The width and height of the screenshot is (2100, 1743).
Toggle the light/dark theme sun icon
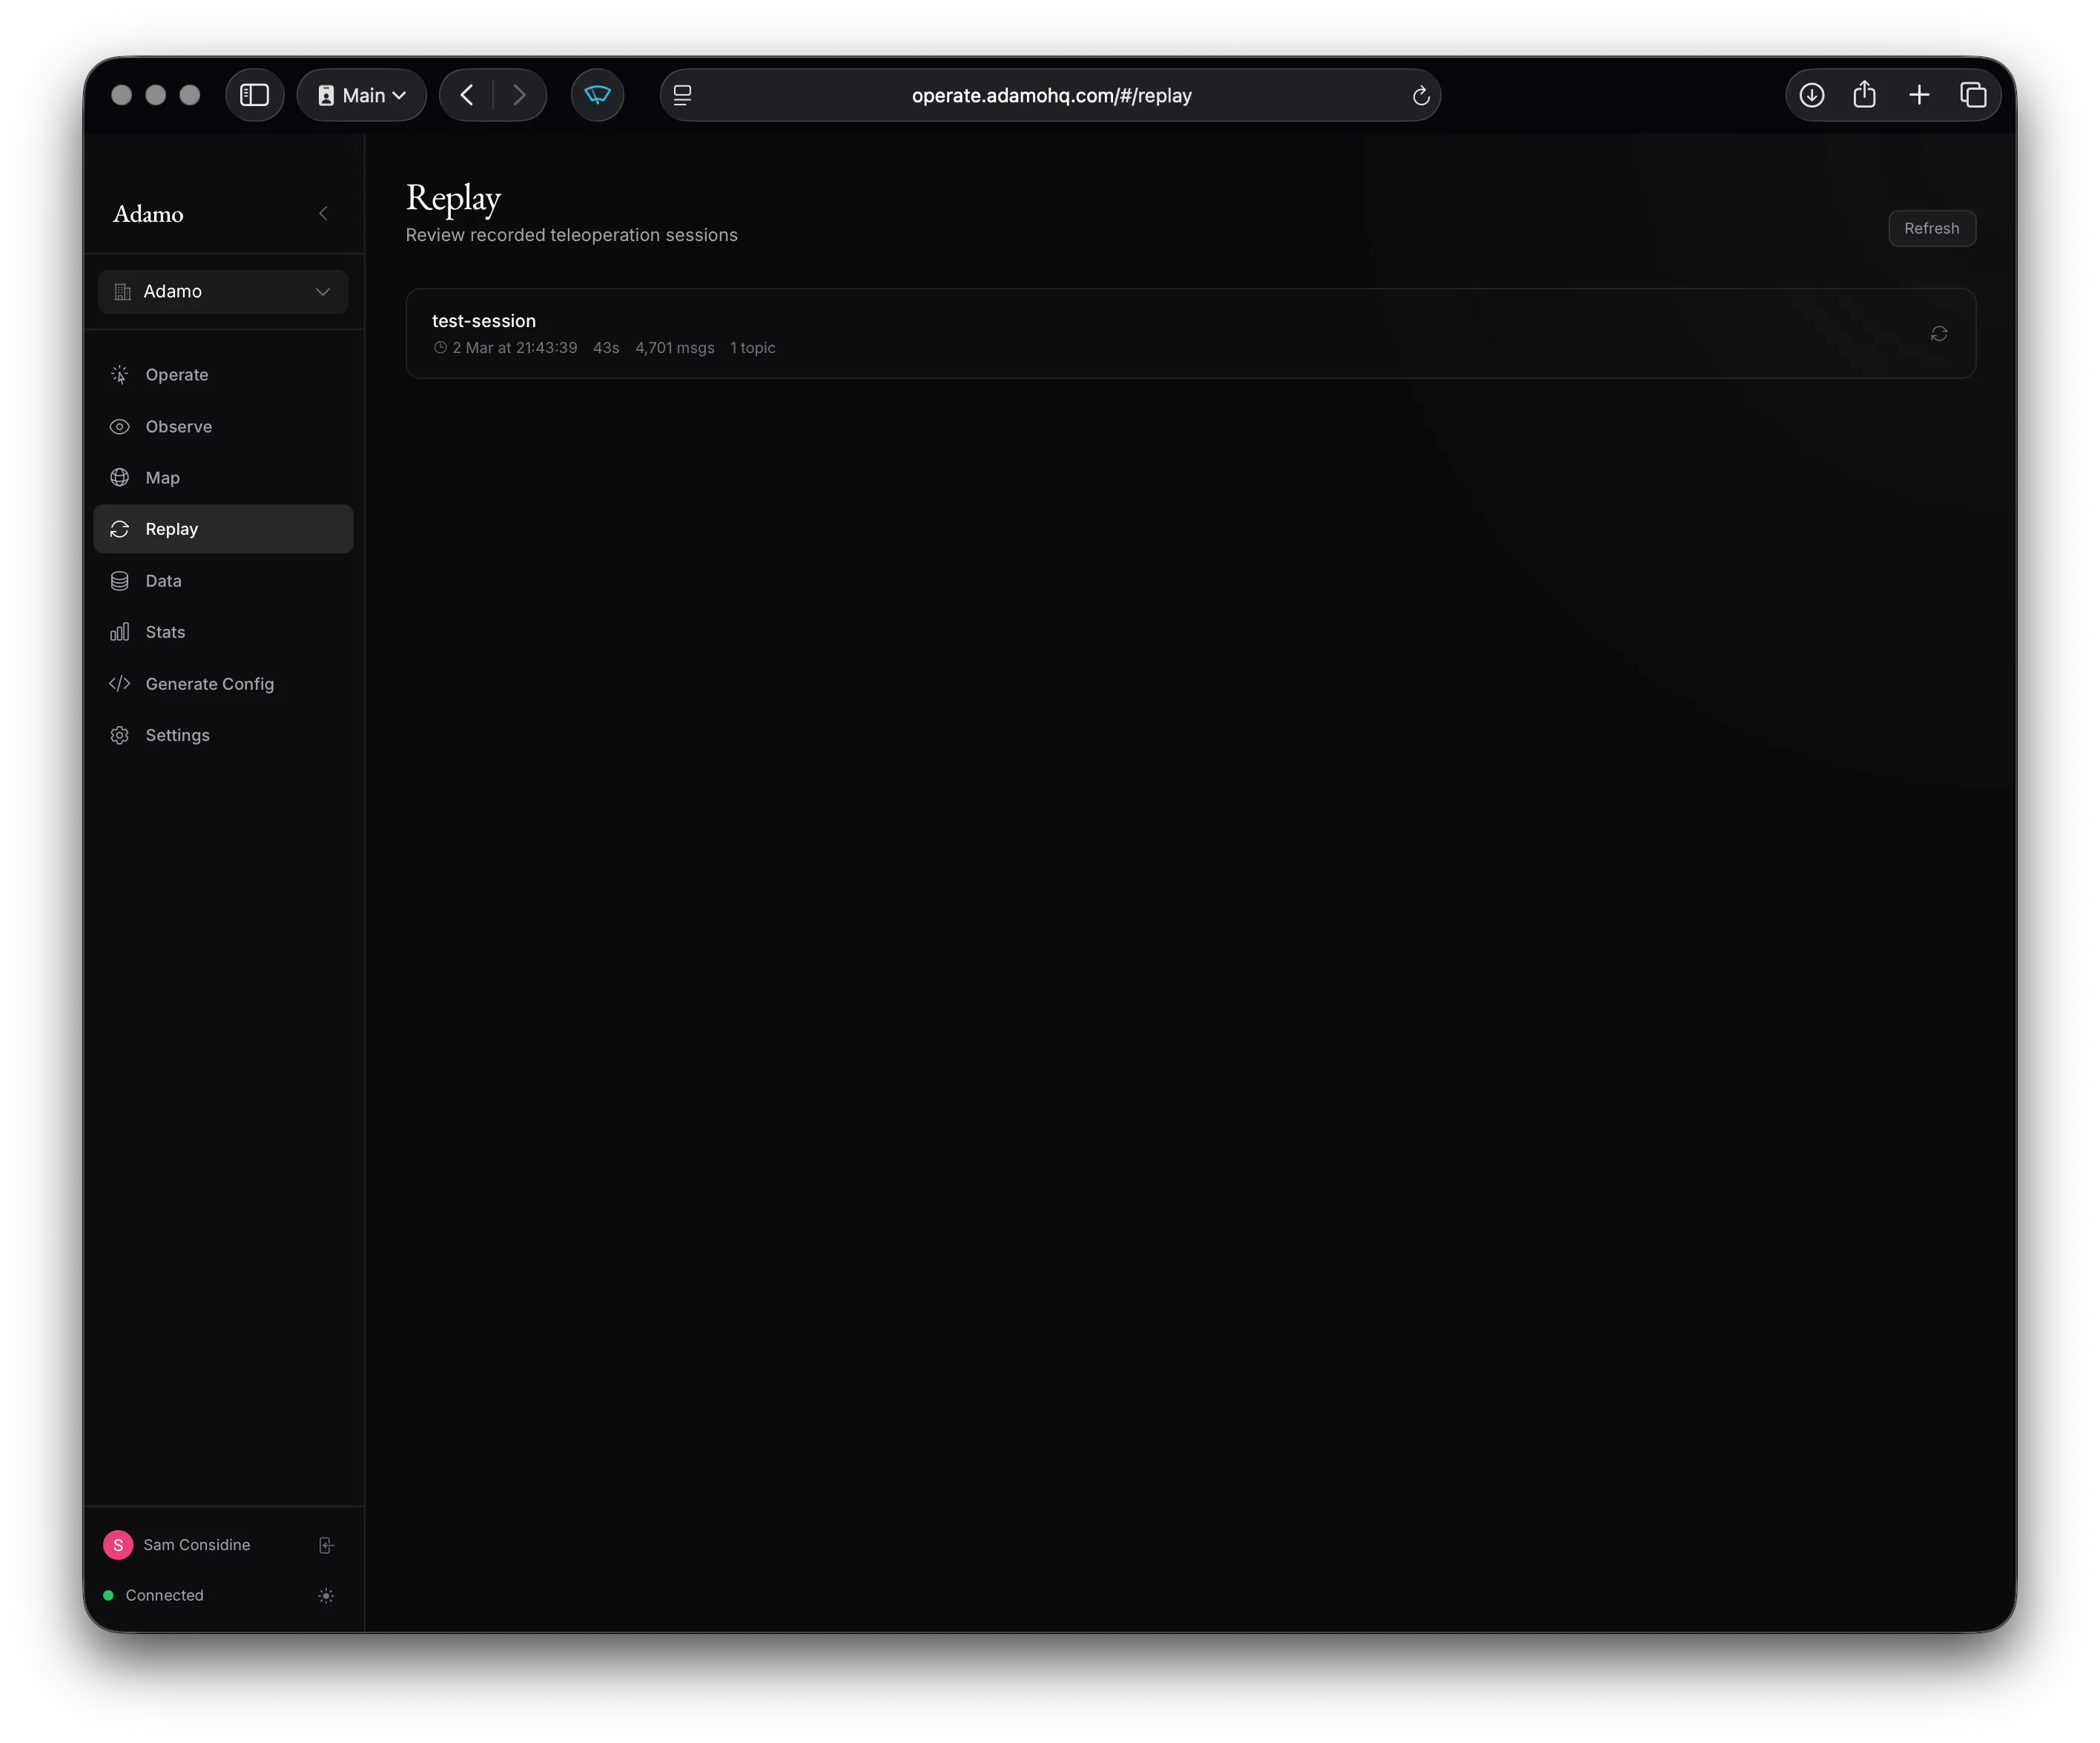point(326,1596)
